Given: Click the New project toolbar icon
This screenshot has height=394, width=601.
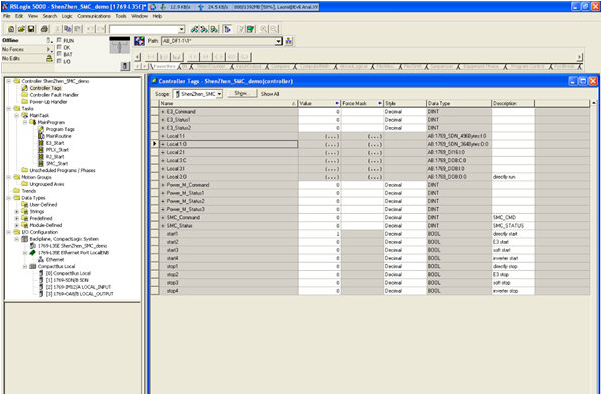Looking at the screenshot, I should pyautogui.click(x=11, y=29).
